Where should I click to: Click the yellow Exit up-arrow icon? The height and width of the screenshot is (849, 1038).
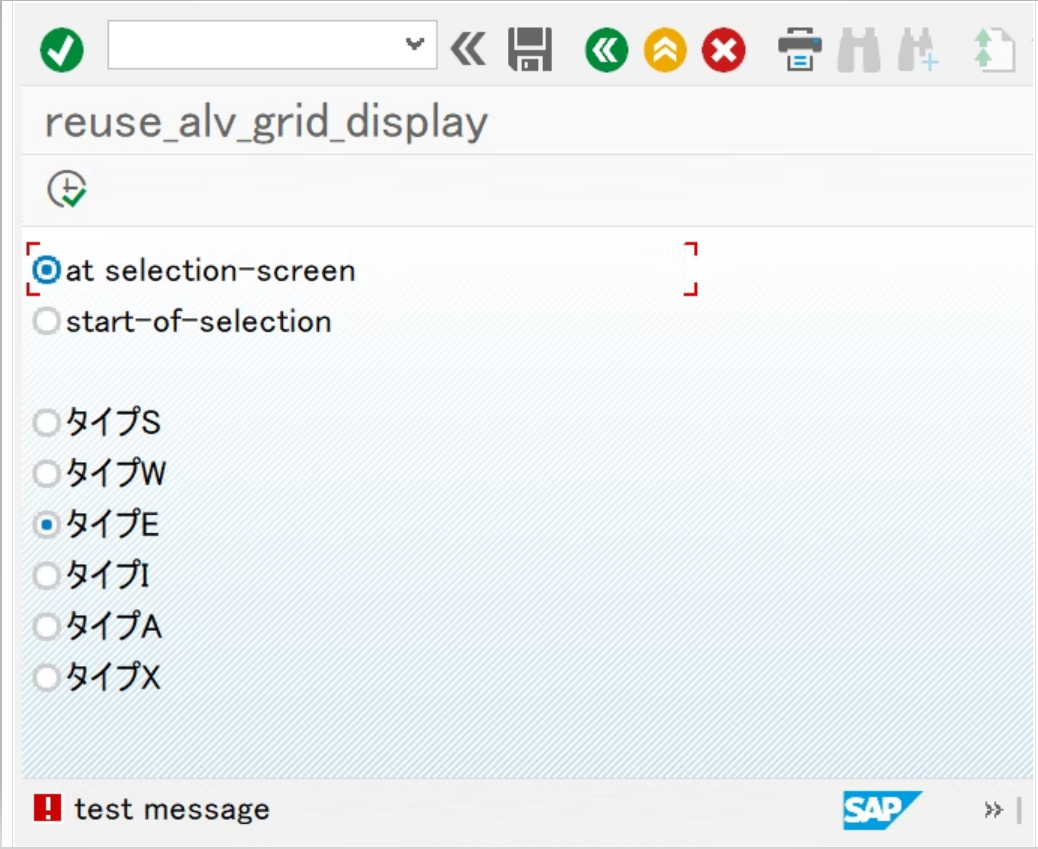(665, 50)
